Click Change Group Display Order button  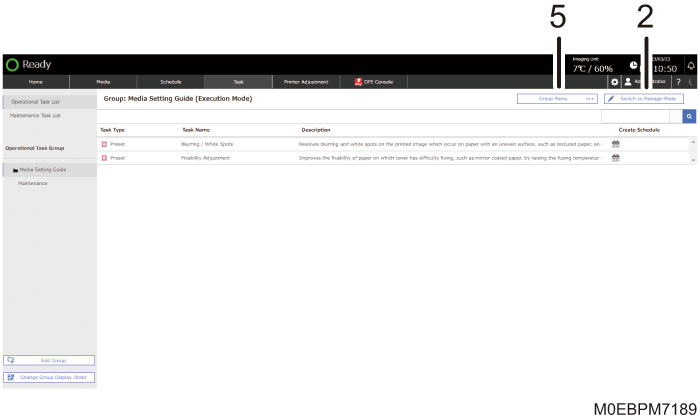pos(49,377)
